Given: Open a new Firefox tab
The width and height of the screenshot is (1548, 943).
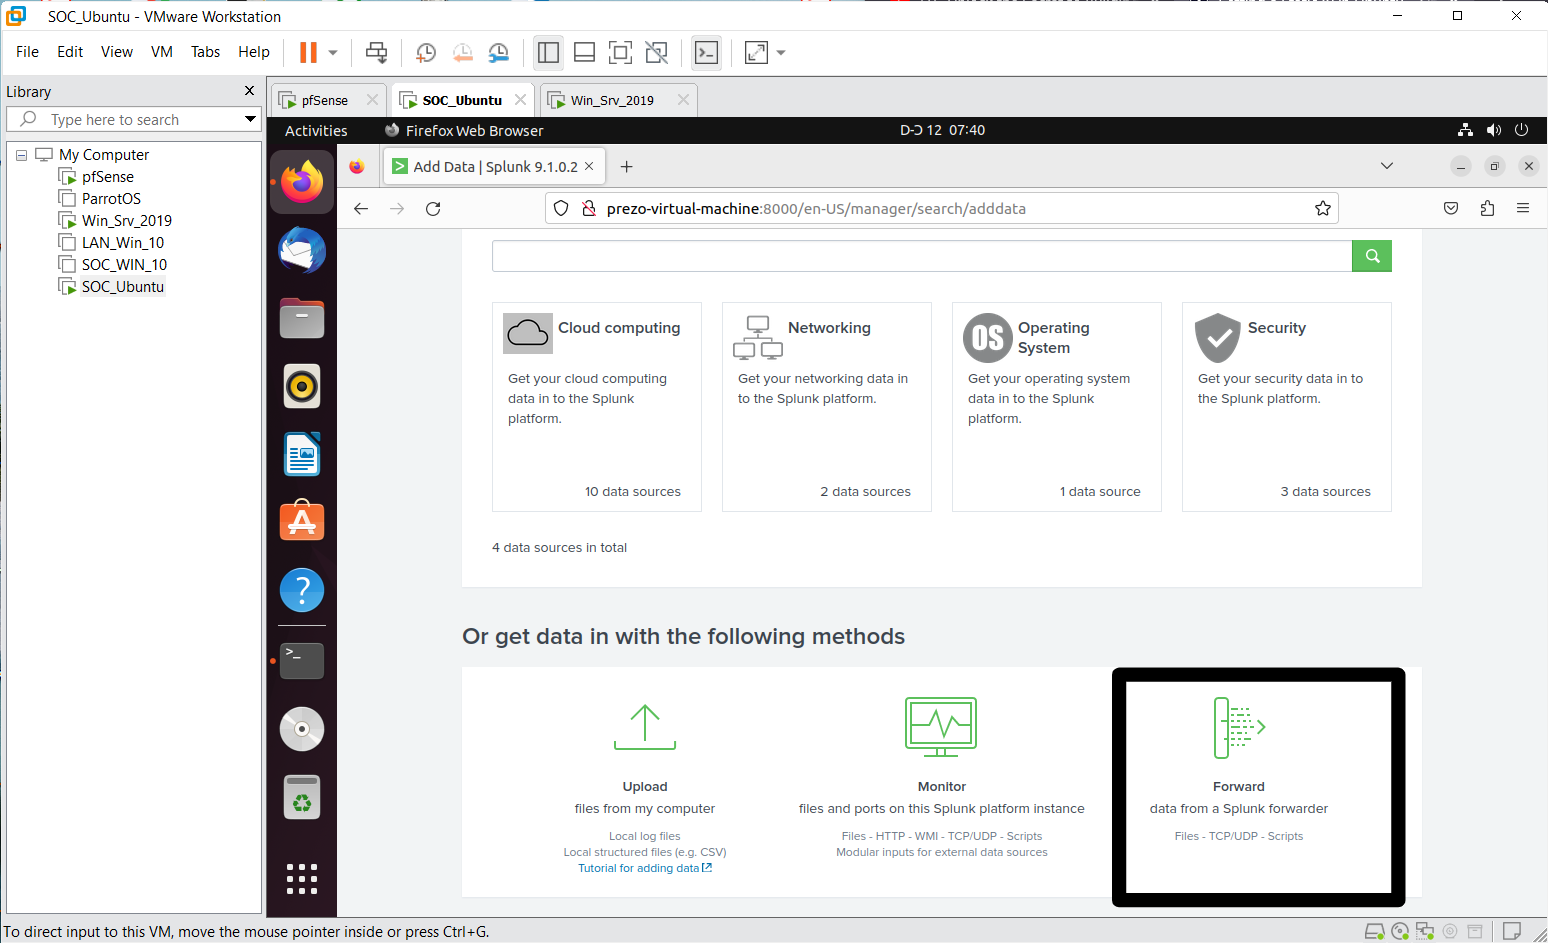Looking at the screenshot, I should coord(627,166).
